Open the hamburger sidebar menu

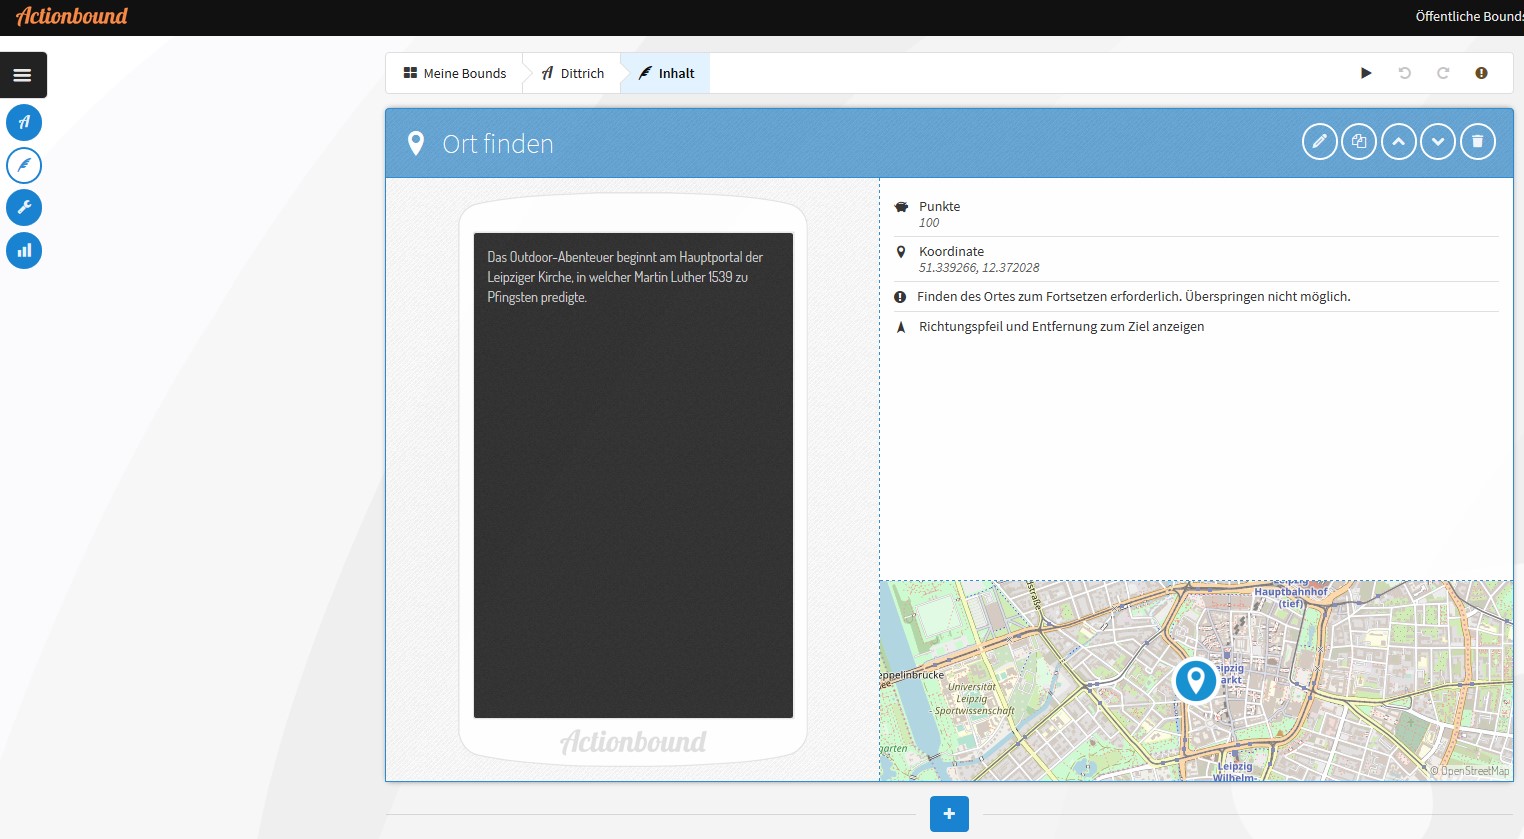pos(23,75)
